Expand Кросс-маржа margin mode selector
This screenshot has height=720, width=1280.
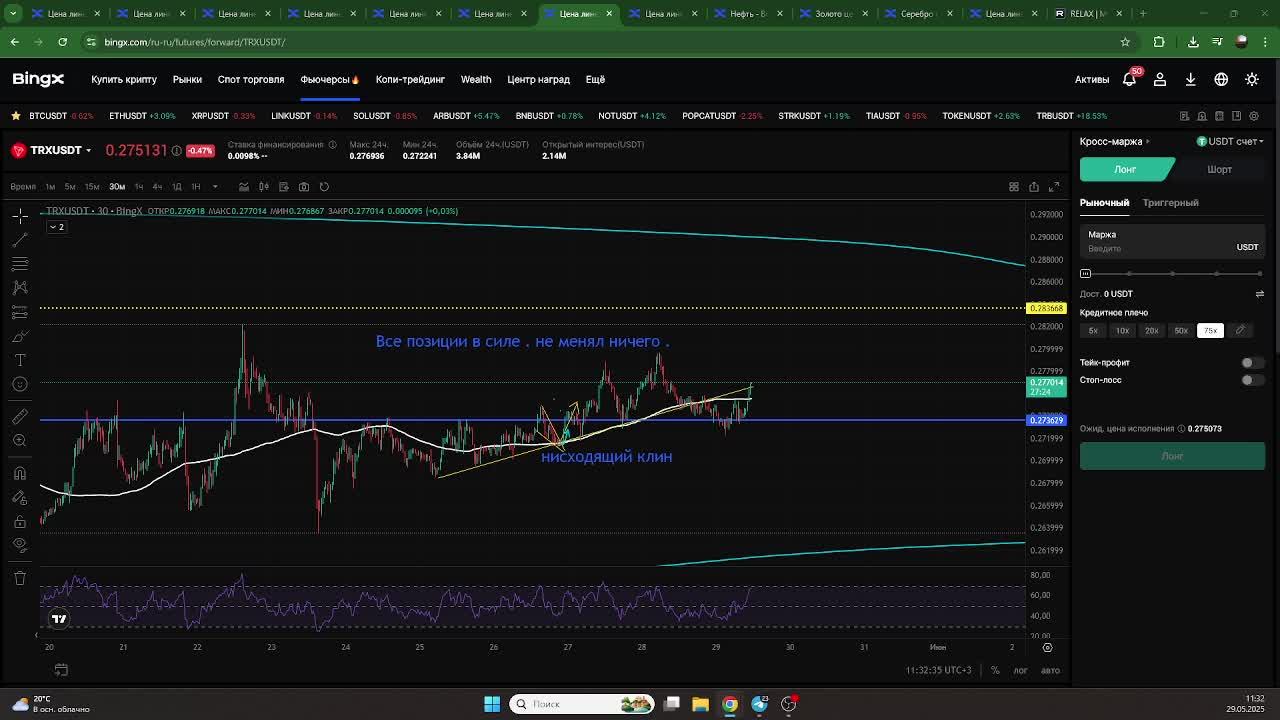pyautogui.click(x=1114, y=141)
